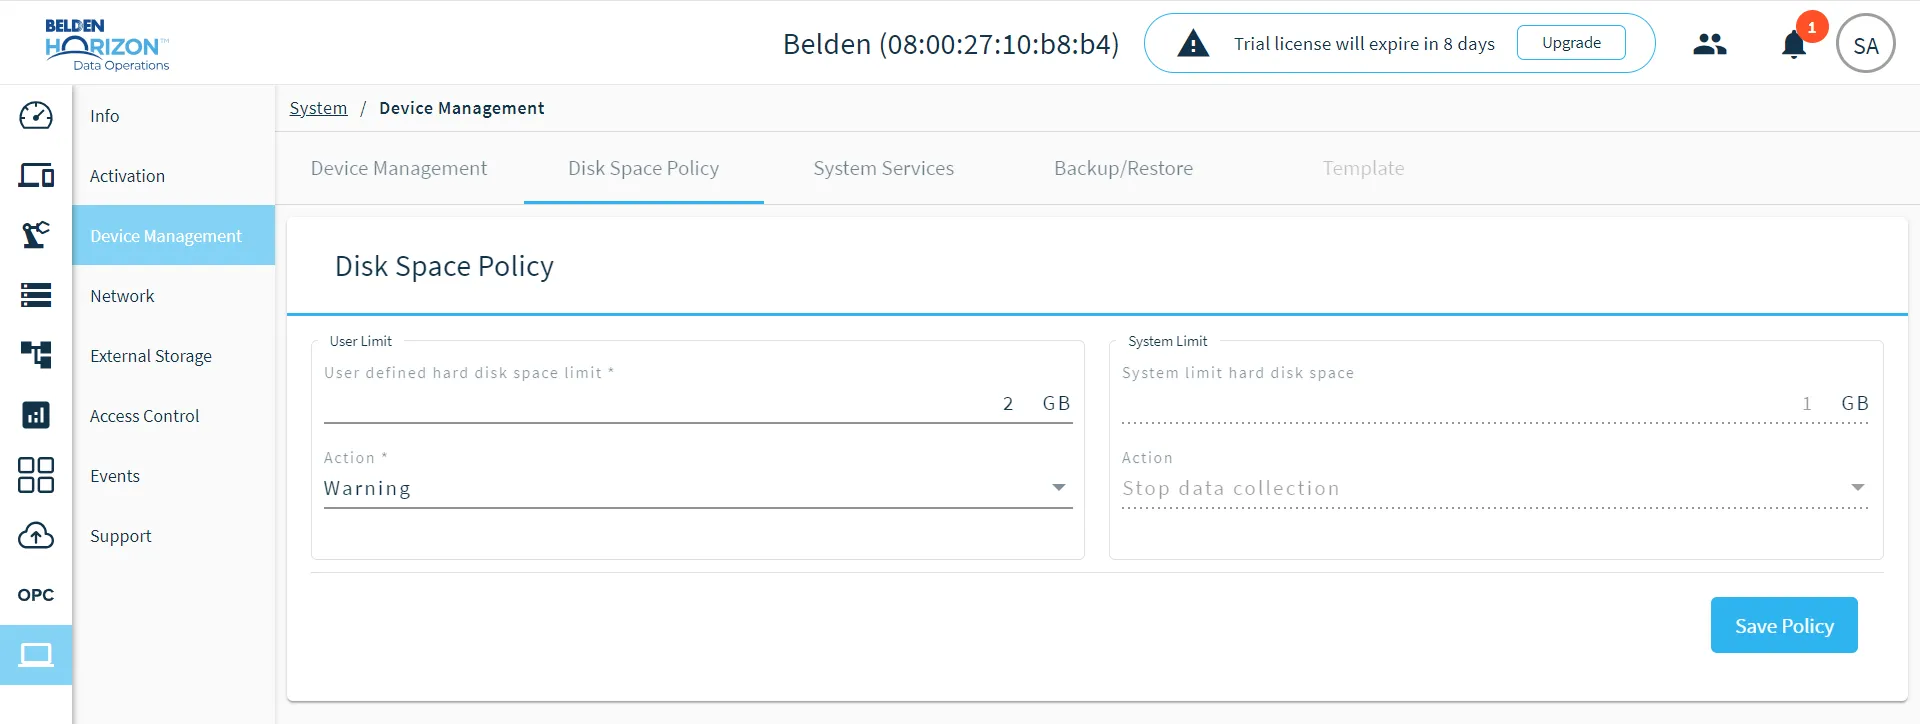This screenshot has height=724, width=1920.
Task: Open the stacked list storage icon
Action: pyautogui.click(x=36, y=295)
